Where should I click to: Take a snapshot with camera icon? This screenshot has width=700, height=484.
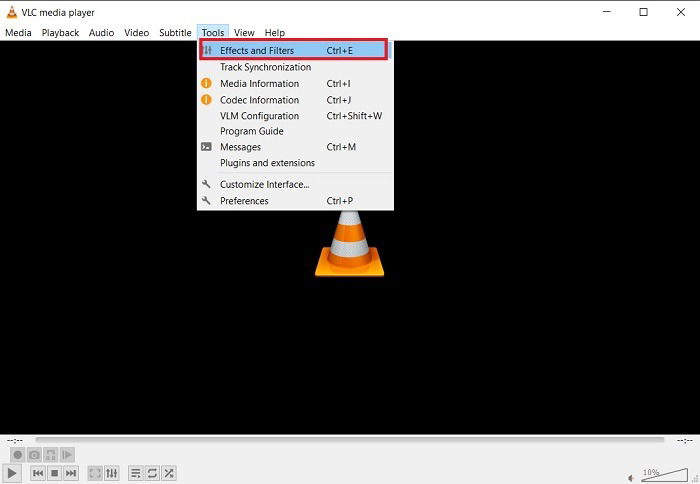(34, 455)
